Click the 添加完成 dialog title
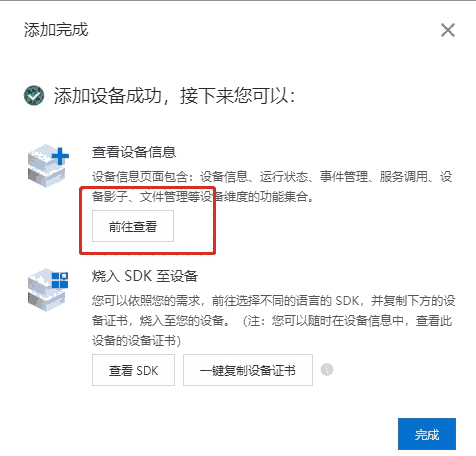This screenshot has width=476, height=456. 56,30
